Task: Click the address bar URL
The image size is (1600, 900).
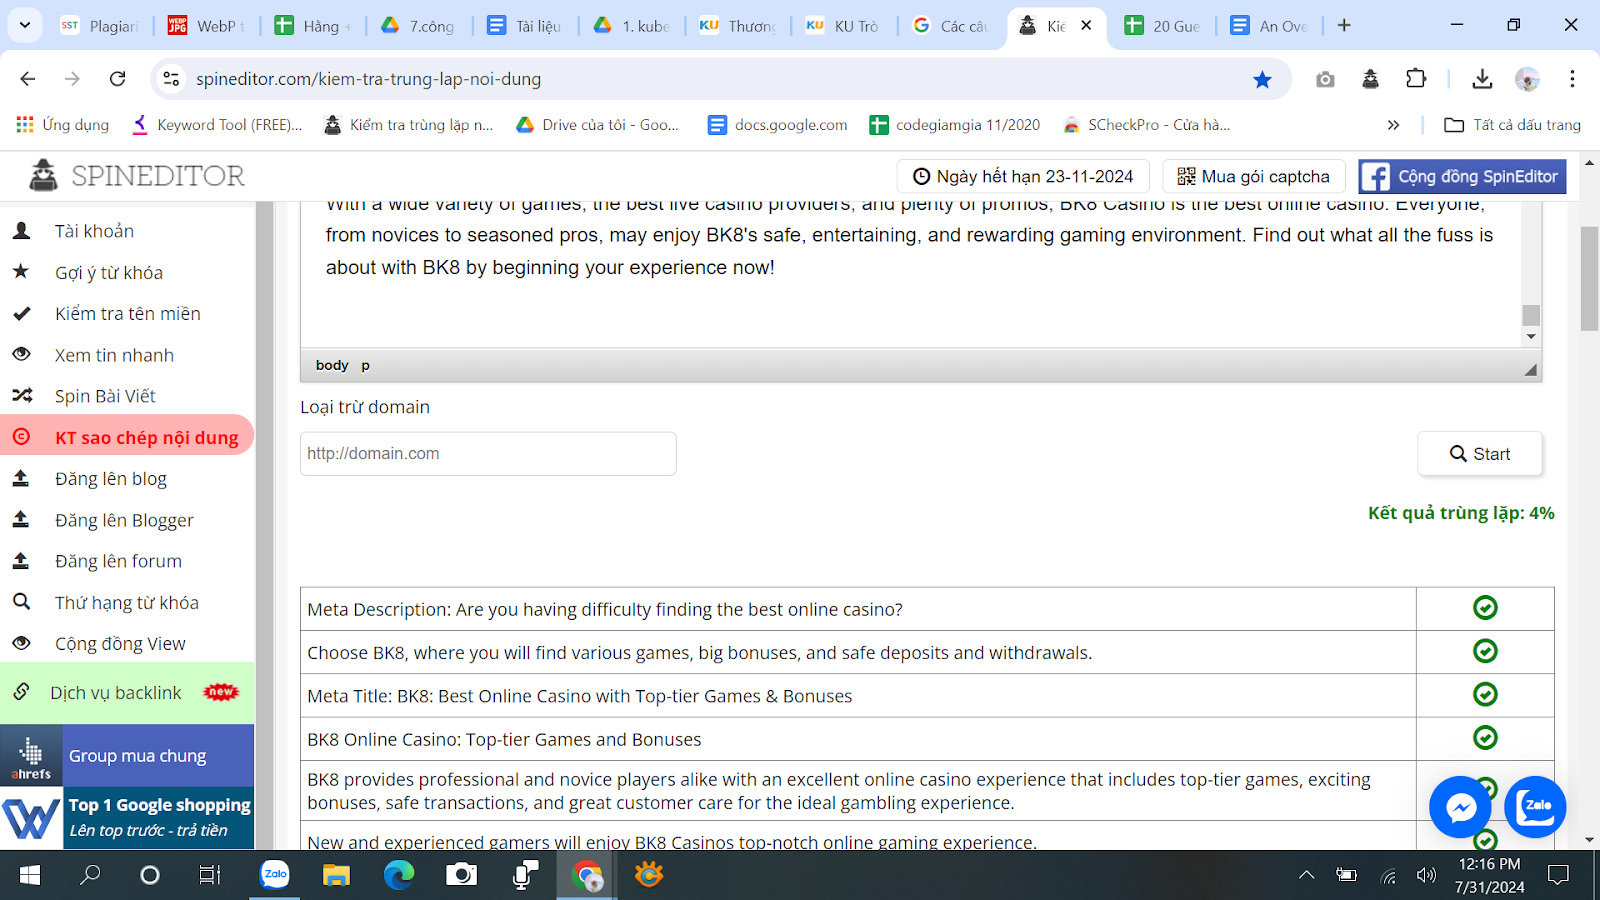Action: pyautogui.click(x=368, y=79)
